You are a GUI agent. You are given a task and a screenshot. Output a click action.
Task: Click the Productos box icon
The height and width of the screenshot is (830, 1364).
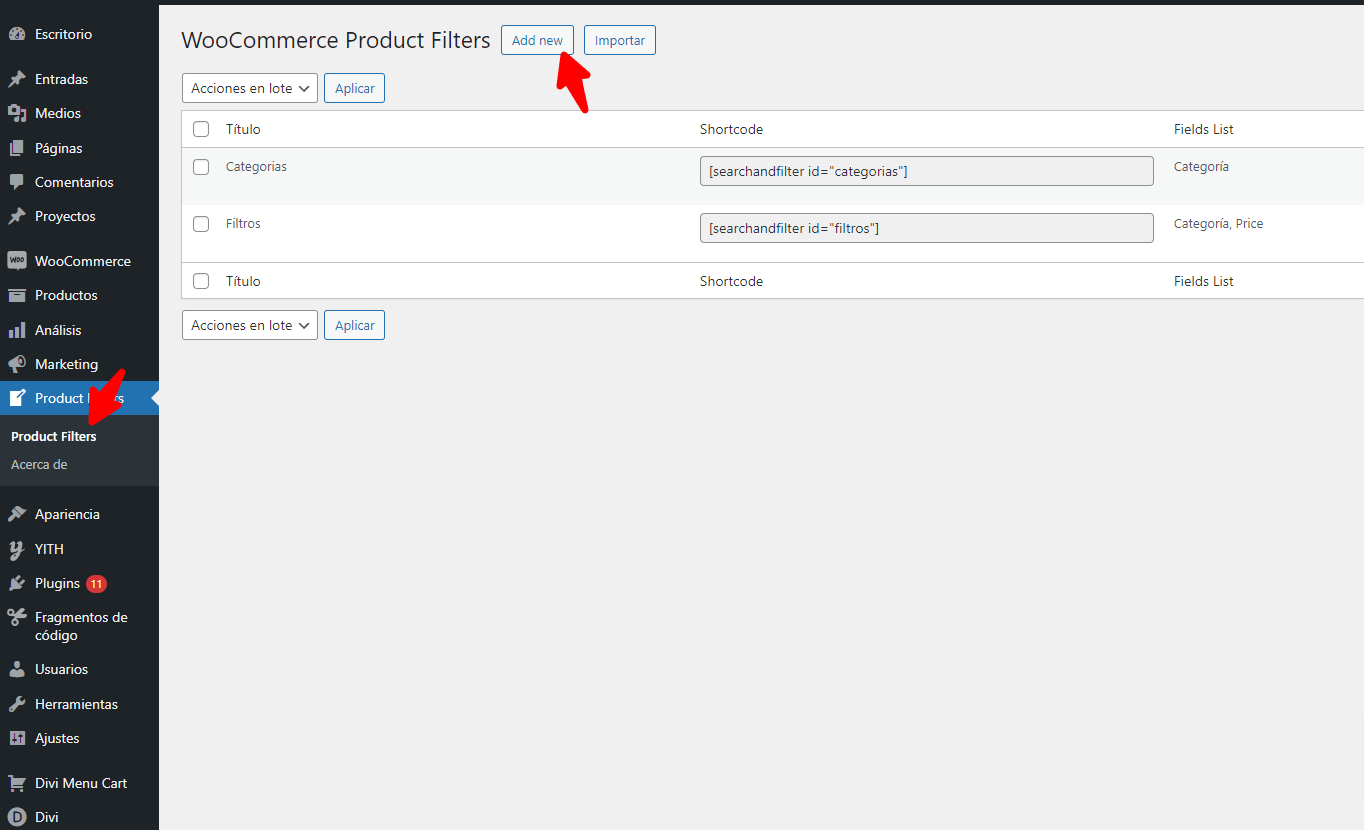point(17,295)
